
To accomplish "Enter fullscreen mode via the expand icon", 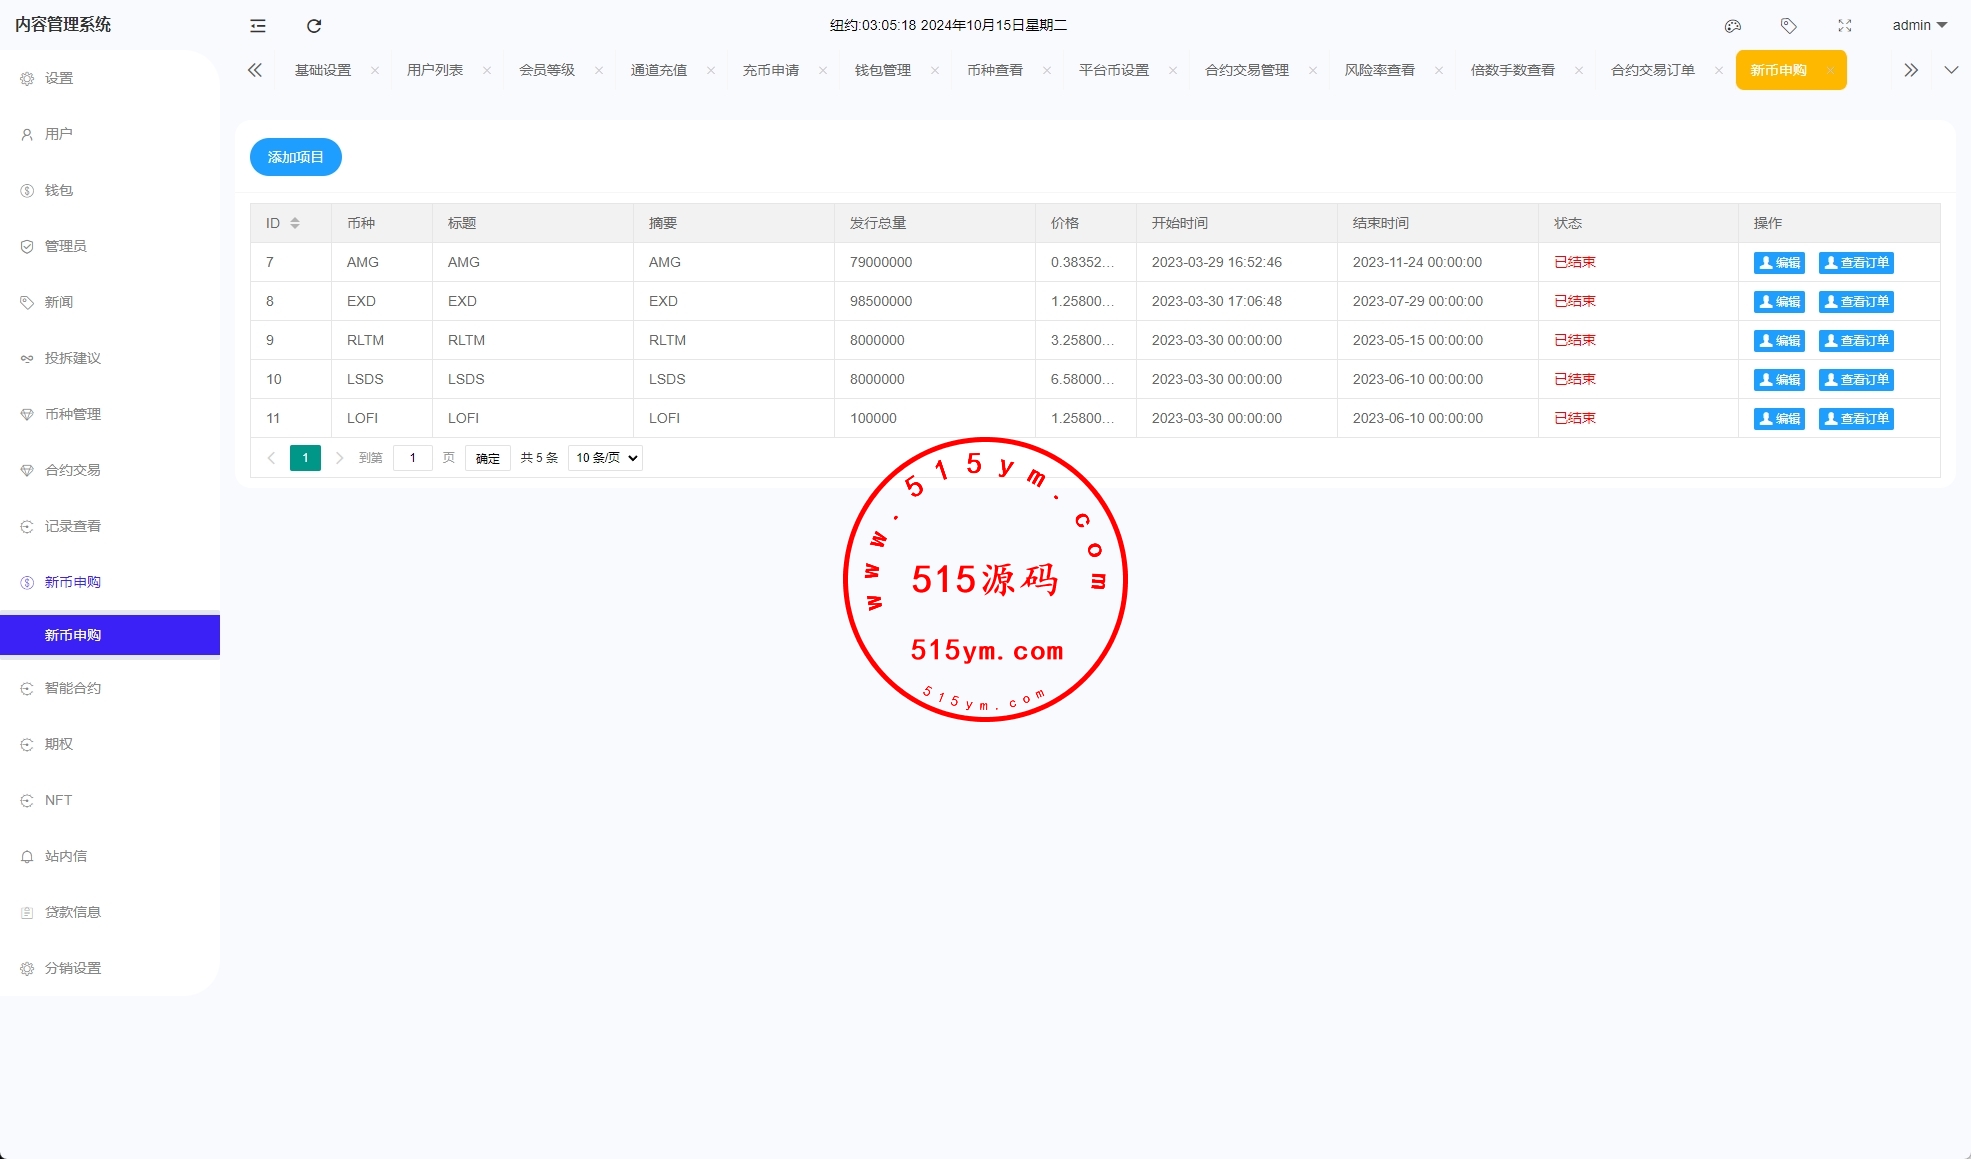I will click(x=1845, y=26).
